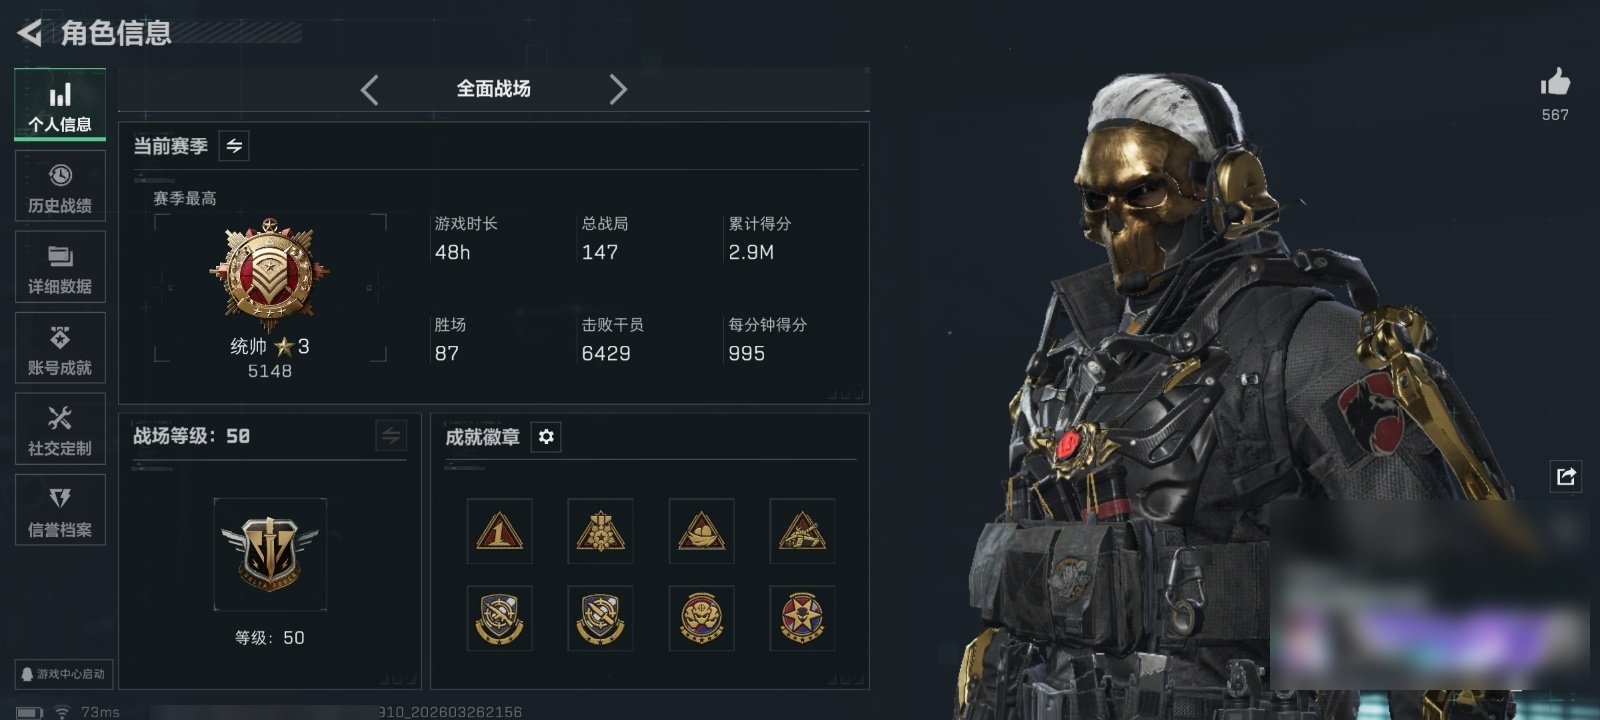Like this profile with the thumbs-up icon
This screenshot has height=720, width=1600.
click(1555, 82)
